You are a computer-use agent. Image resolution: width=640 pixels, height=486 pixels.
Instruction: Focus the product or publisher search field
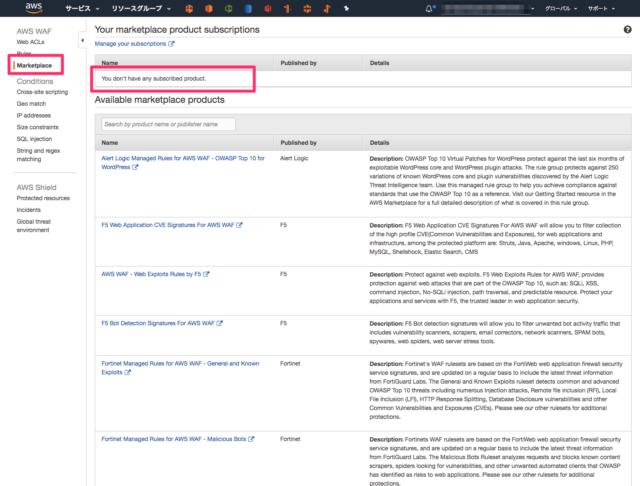(168, 124)
